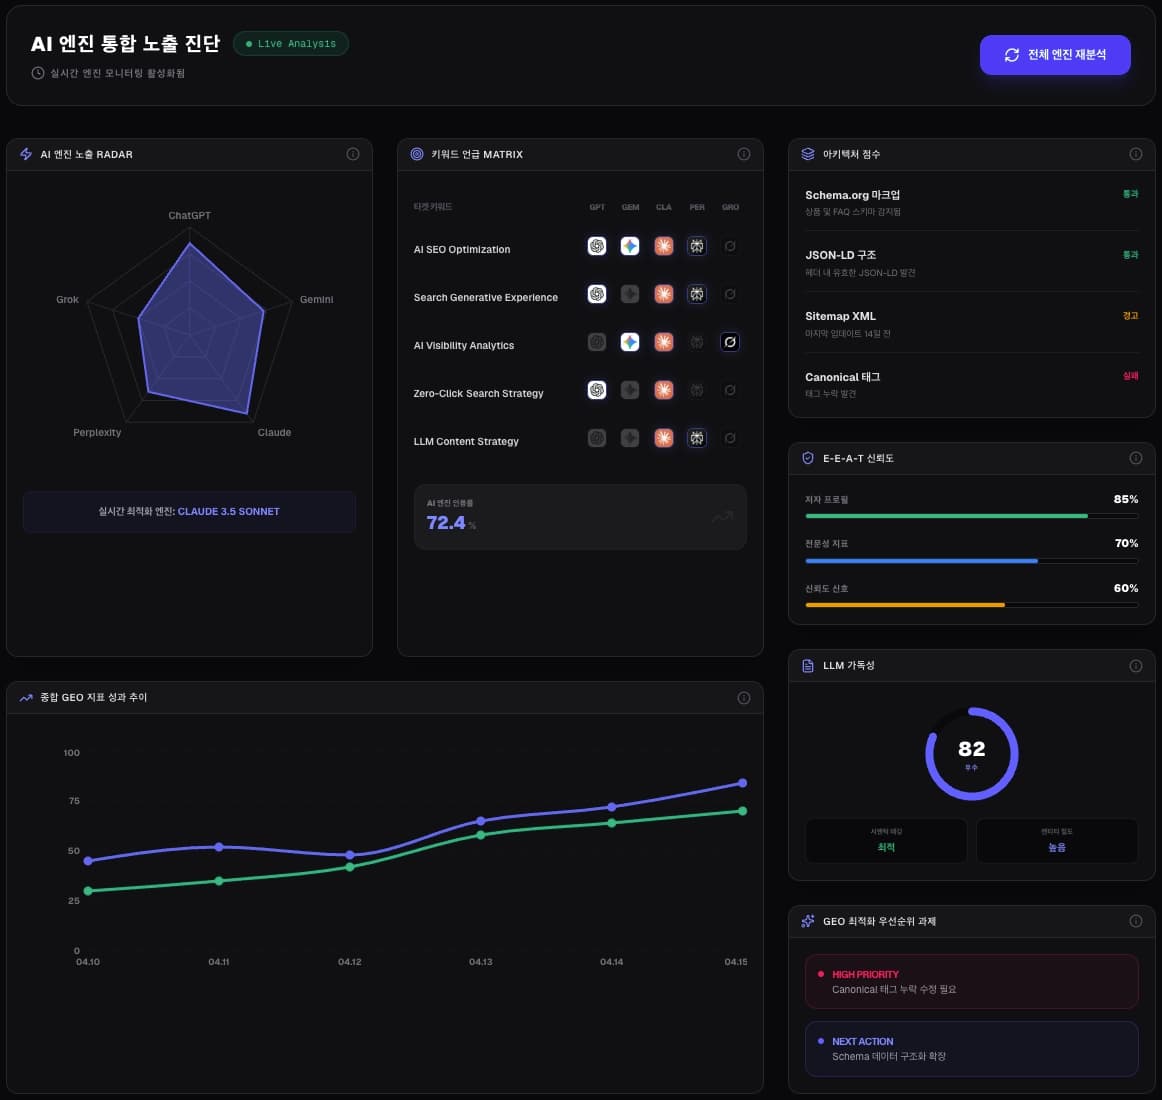
Task: Click the Gemini label on the radar
Action: click(x=316, y=299)
